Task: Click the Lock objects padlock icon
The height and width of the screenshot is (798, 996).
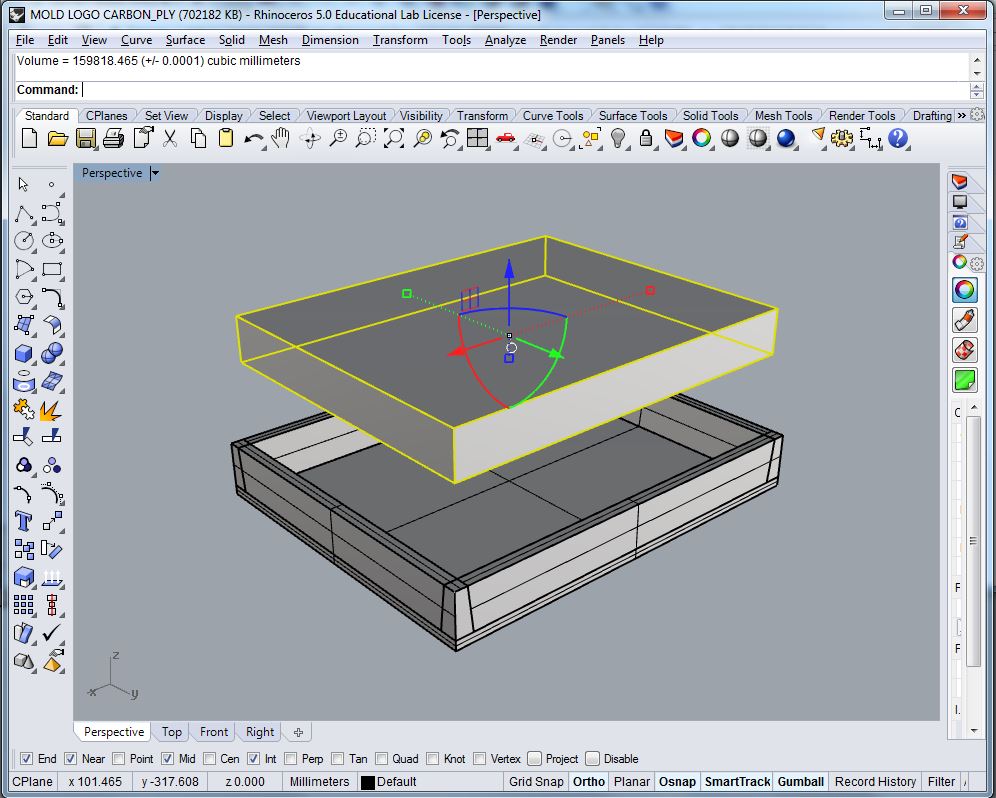Action: coord(646,139)
